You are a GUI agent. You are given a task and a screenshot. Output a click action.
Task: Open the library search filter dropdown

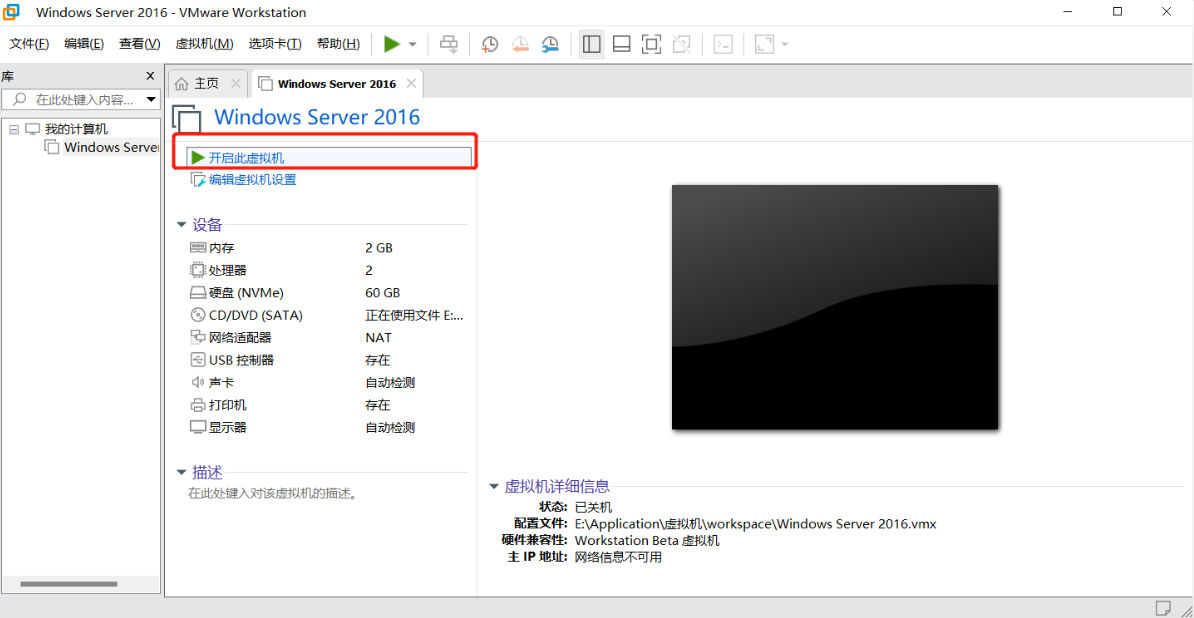152,100
